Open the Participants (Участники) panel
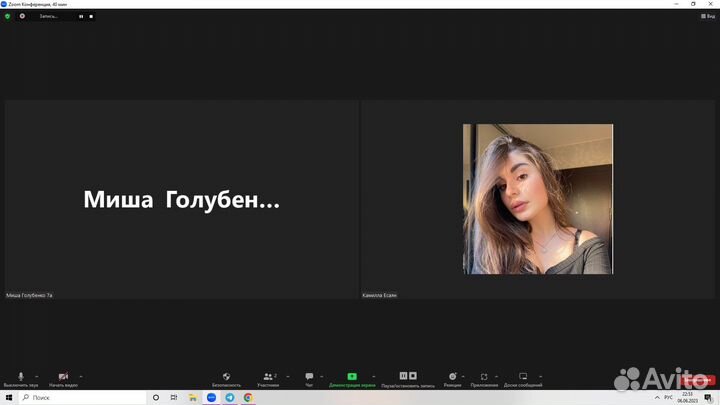This screenshot has height=405, width=720. pyautogui.click(x=268, y=379)
